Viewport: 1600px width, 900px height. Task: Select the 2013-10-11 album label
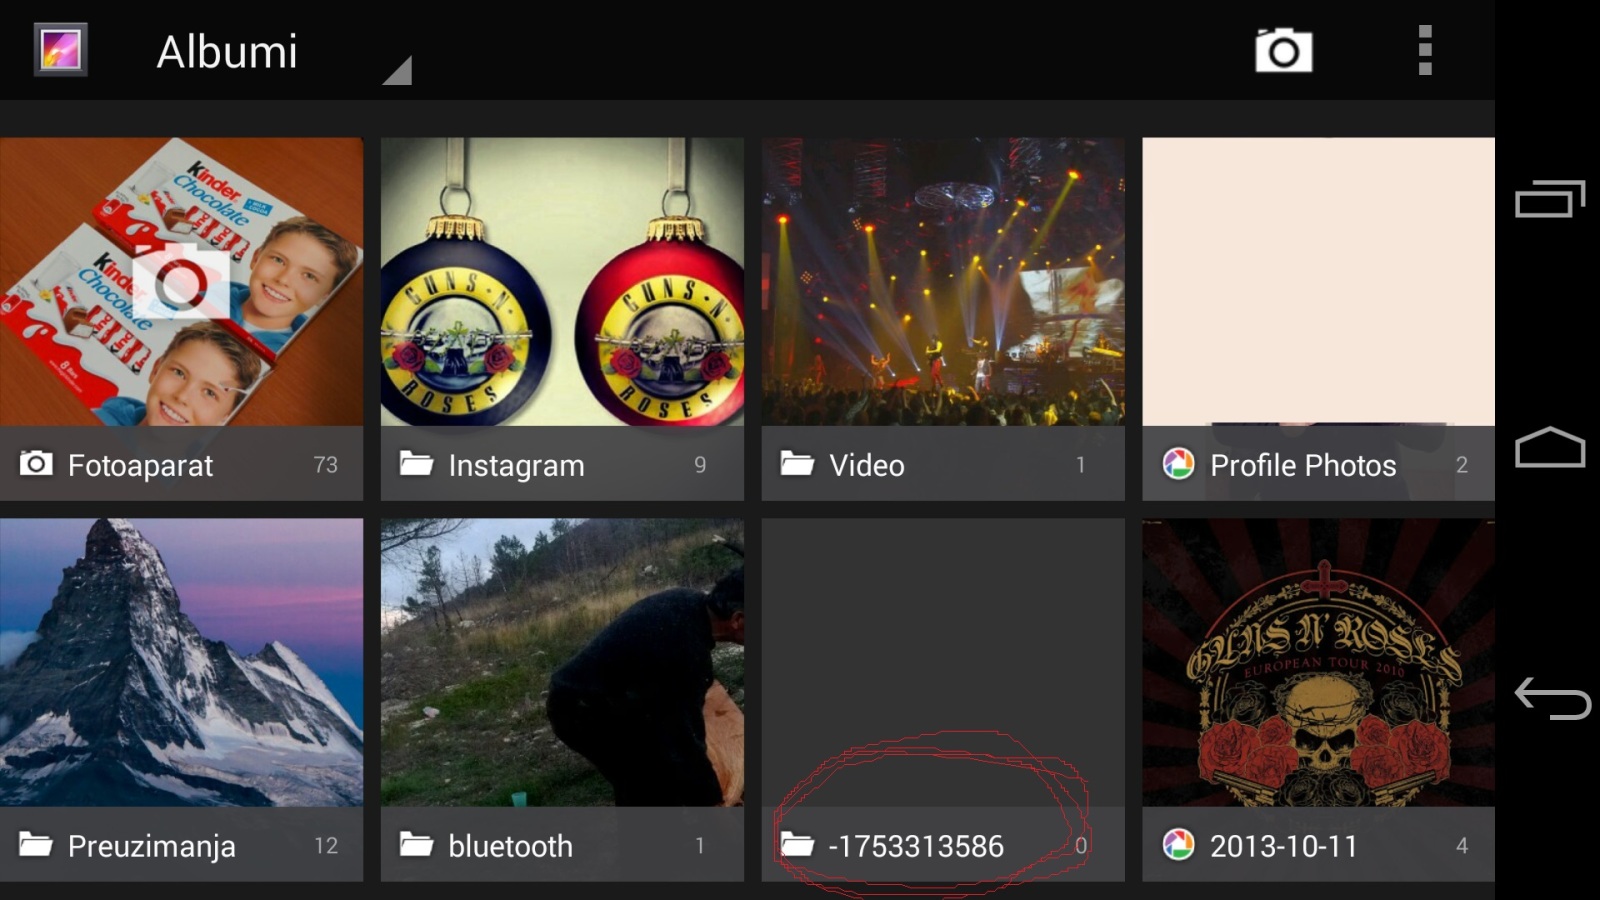click(1283, 846)
